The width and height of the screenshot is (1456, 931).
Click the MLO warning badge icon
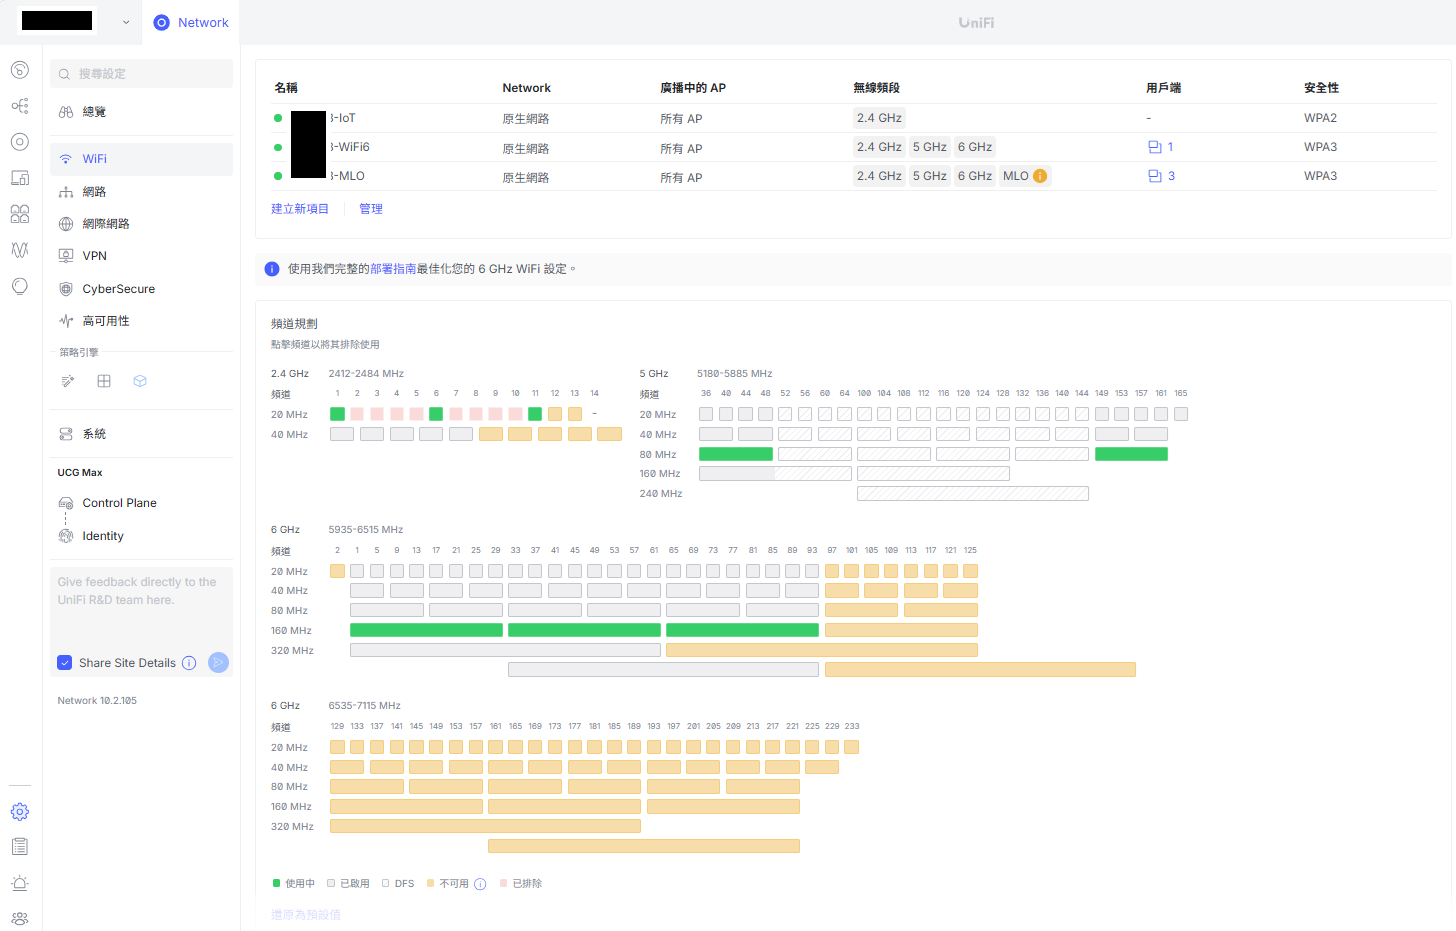1040,176
